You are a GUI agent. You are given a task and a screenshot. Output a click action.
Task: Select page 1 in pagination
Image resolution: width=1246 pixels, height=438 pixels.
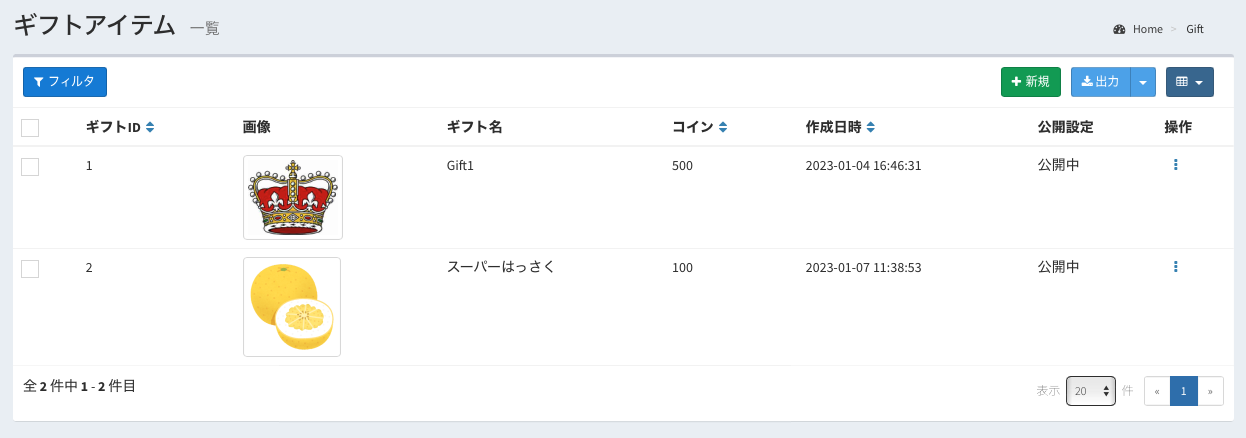[x=1183, y=391]
